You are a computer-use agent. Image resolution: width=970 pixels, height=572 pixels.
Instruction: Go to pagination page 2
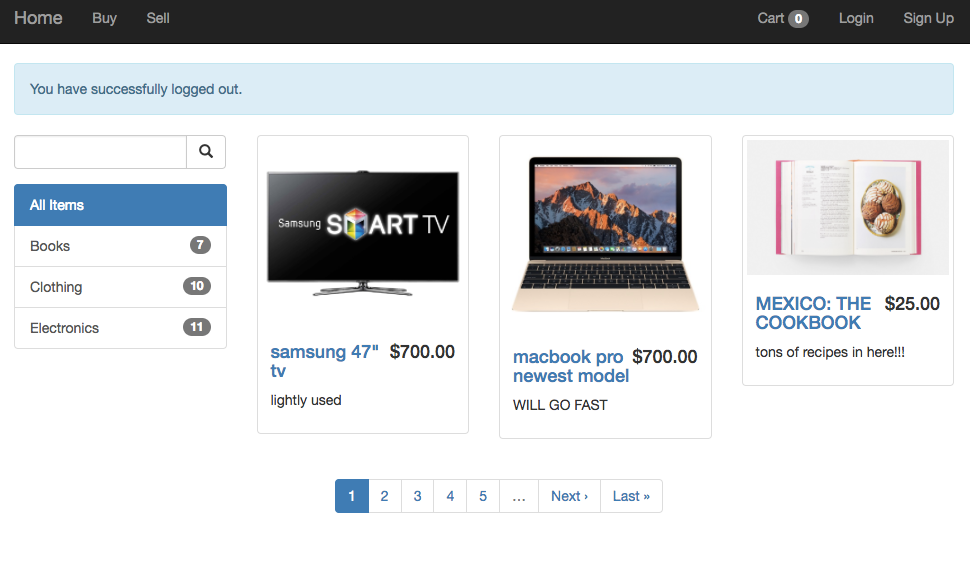(385, 496)
